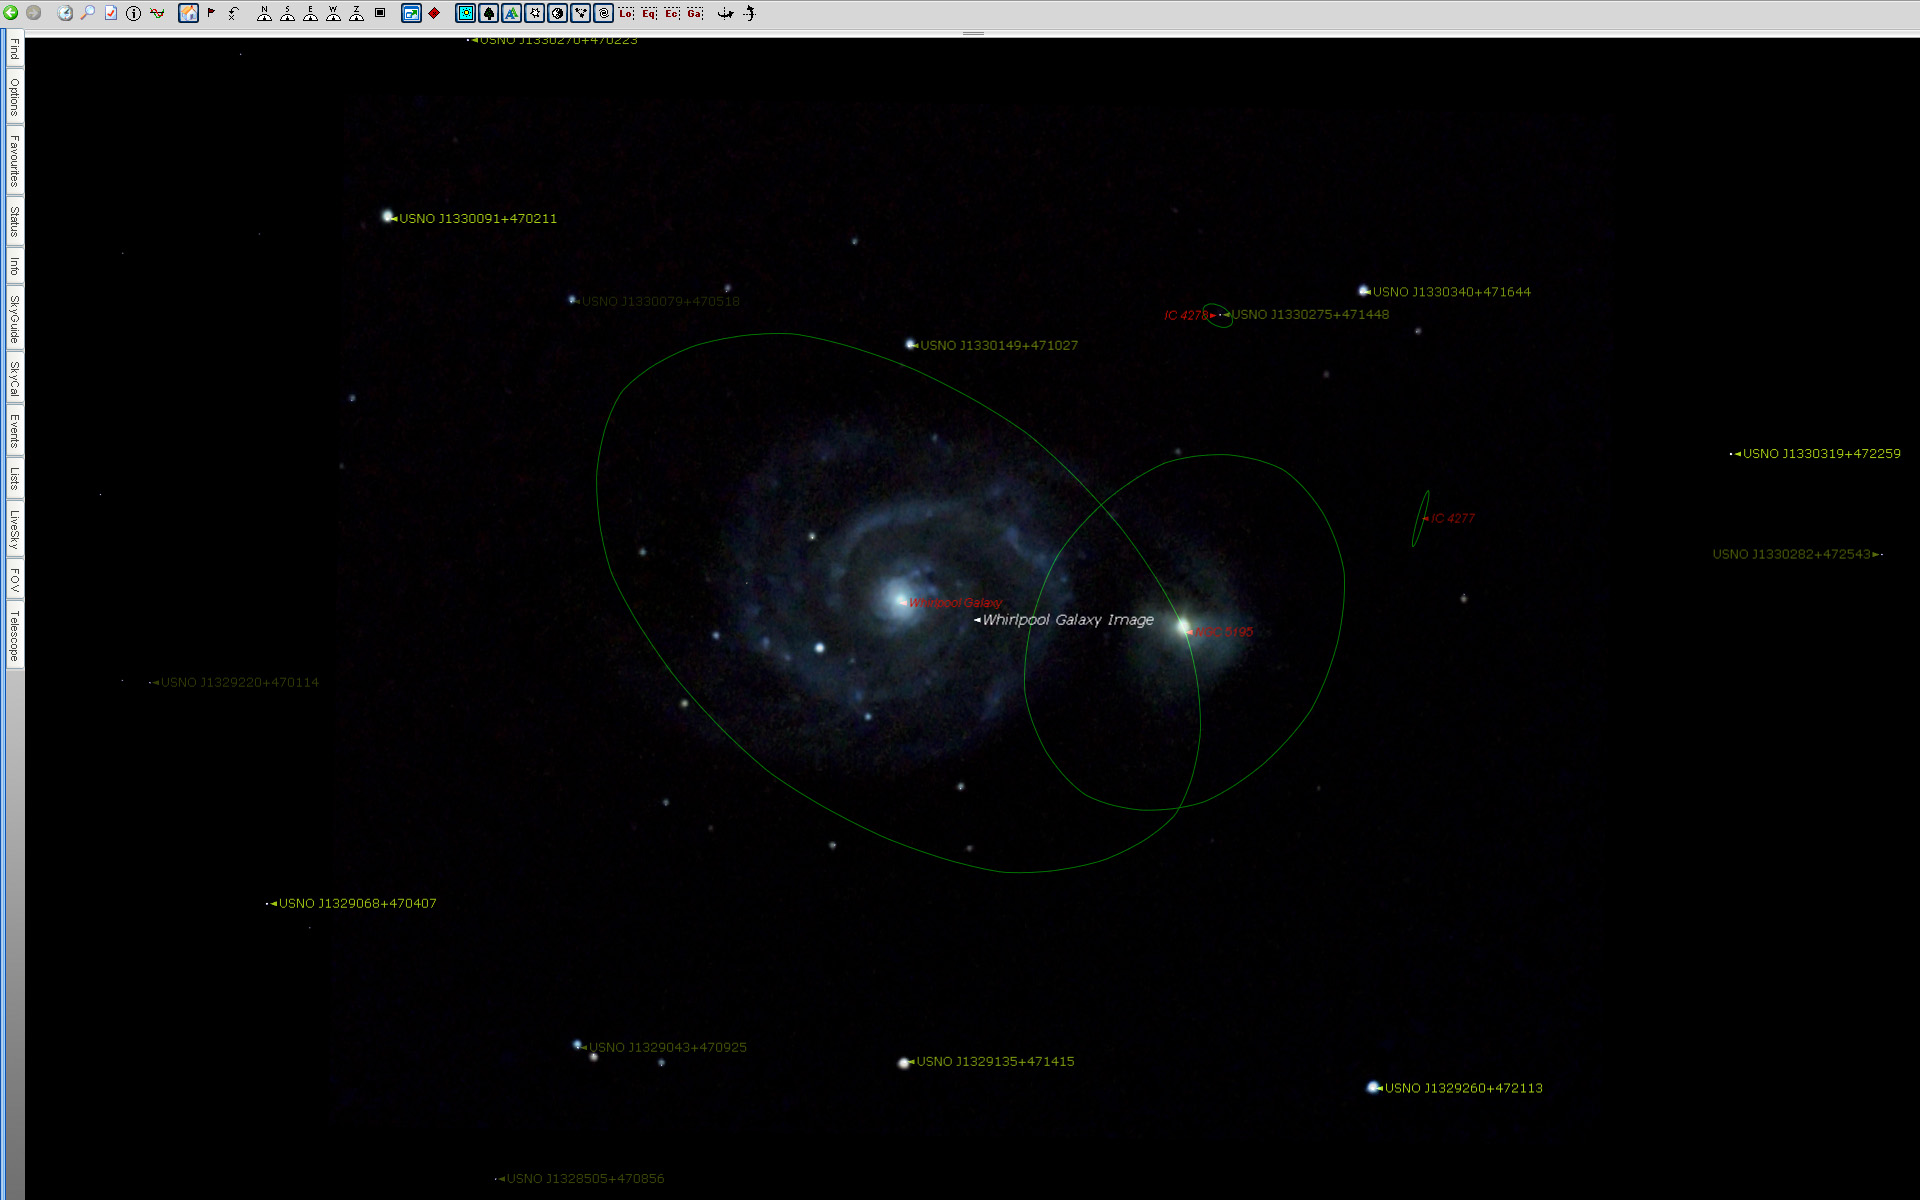The image size is (1920, 1200).
Task: Select star USNO J1330149+471027 label
Action: point(998,345)
